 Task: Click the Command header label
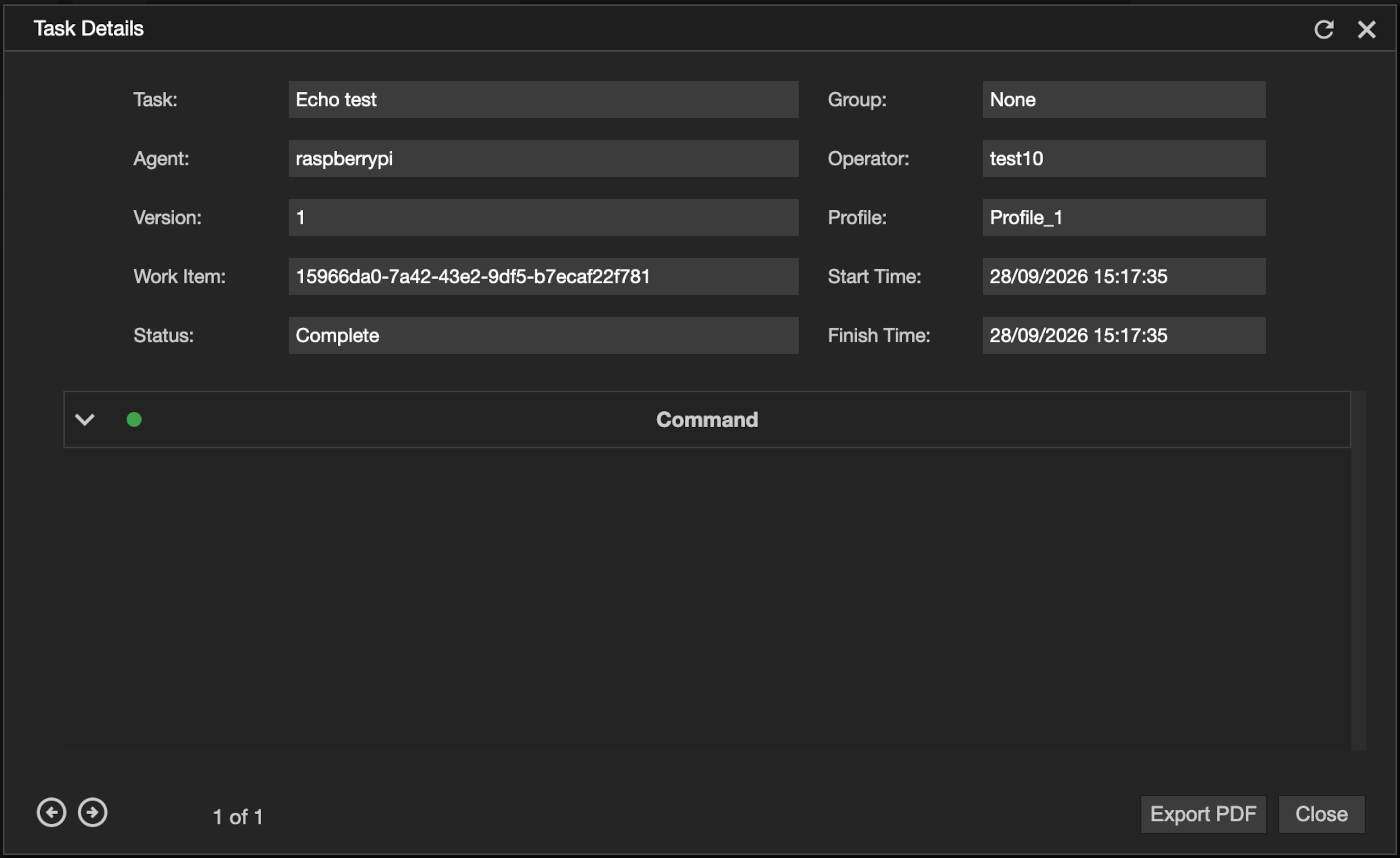click(x=707, y=420)
